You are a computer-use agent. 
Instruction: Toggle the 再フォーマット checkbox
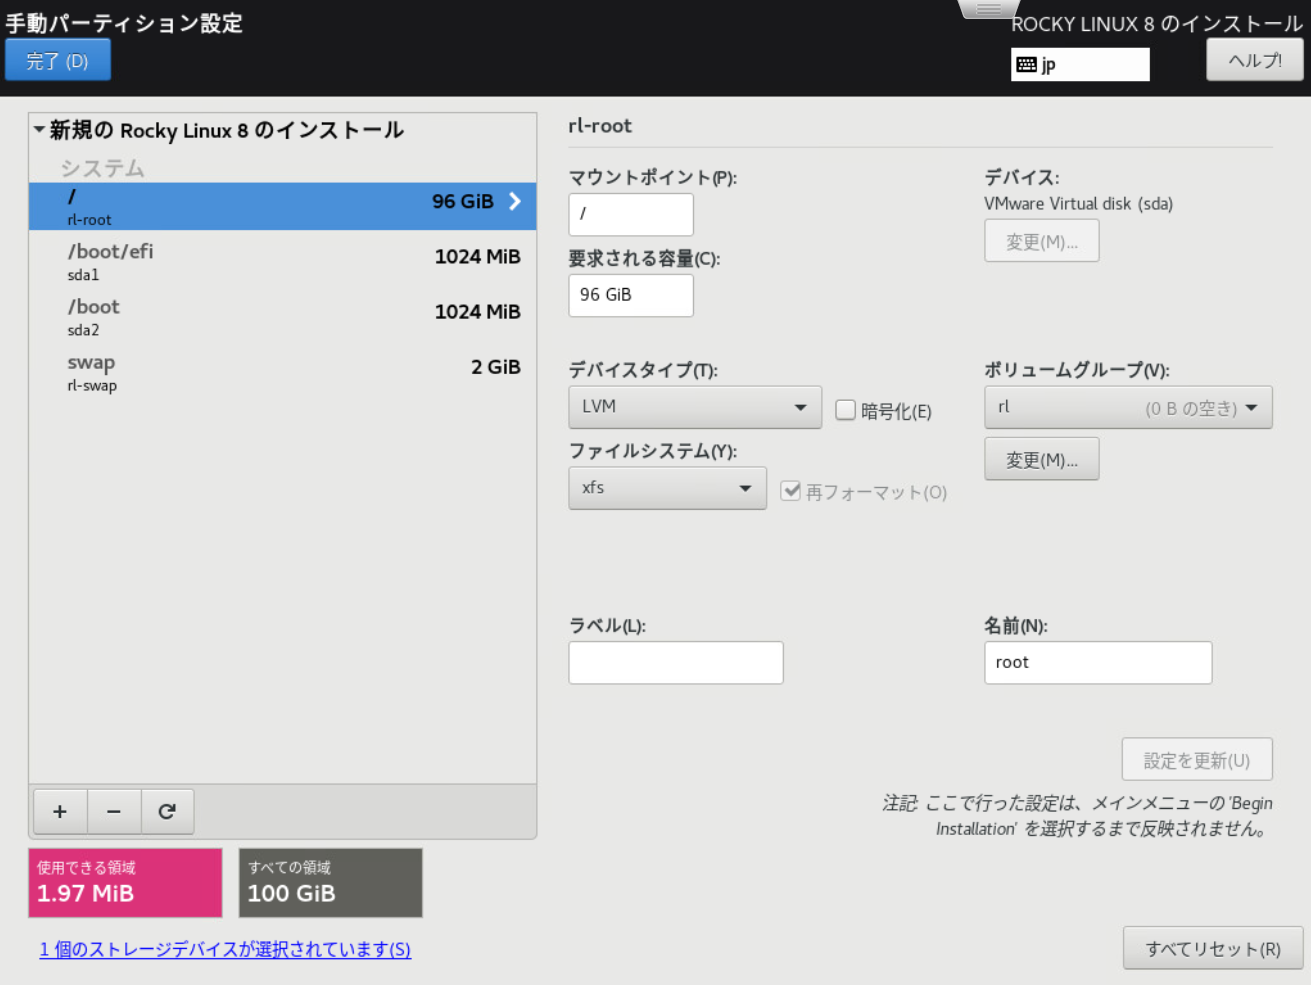click(x=791, y=491)
